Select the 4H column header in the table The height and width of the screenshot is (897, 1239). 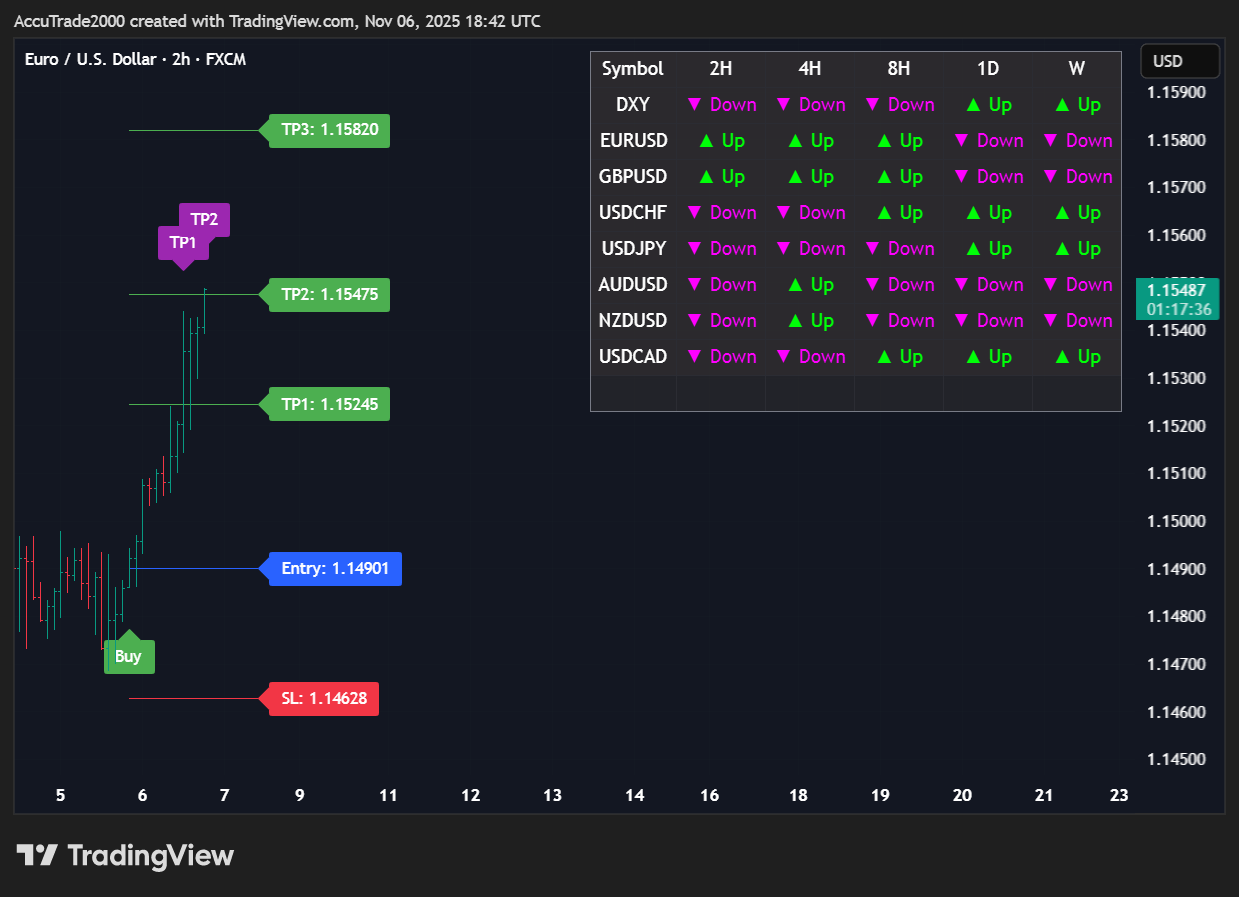tap(810, 69)
